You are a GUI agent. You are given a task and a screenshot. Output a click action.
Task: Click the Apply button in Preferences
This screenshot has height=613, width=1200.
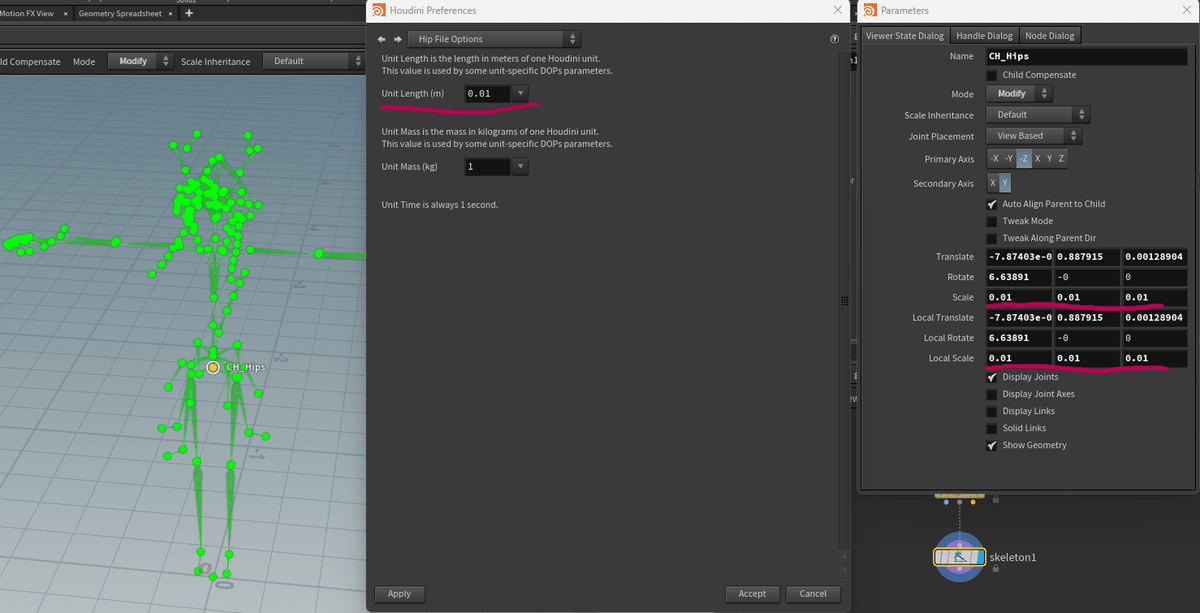[x=399, y=593]
